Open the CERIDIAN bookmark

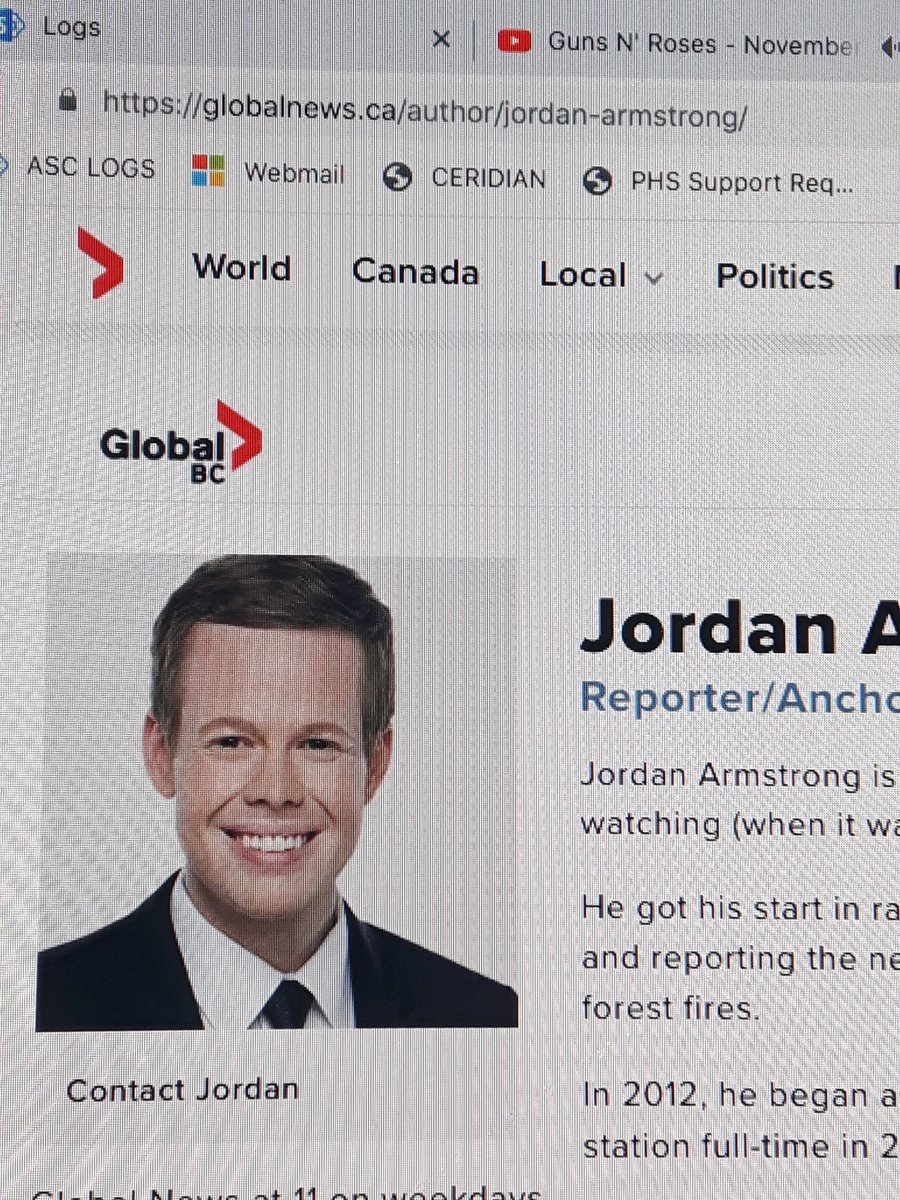click(x=489, y=179)
